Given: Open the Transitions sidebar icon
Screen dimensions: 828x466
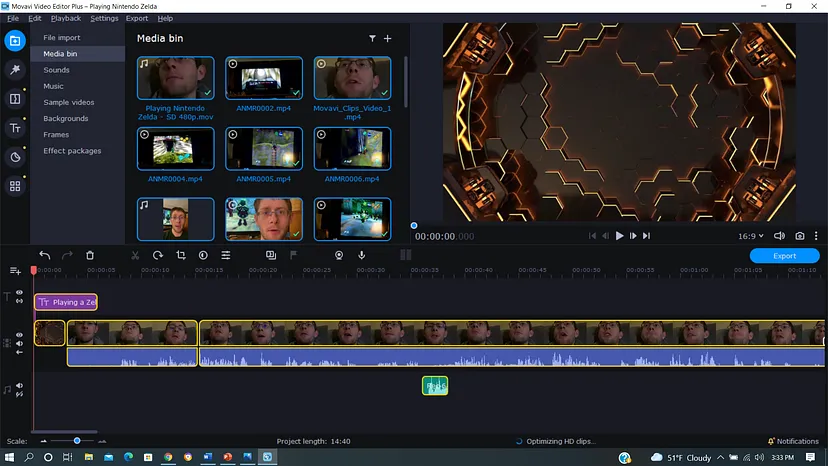Looking at the screenshot, I should pyautogui.click(x=15, y=99).
